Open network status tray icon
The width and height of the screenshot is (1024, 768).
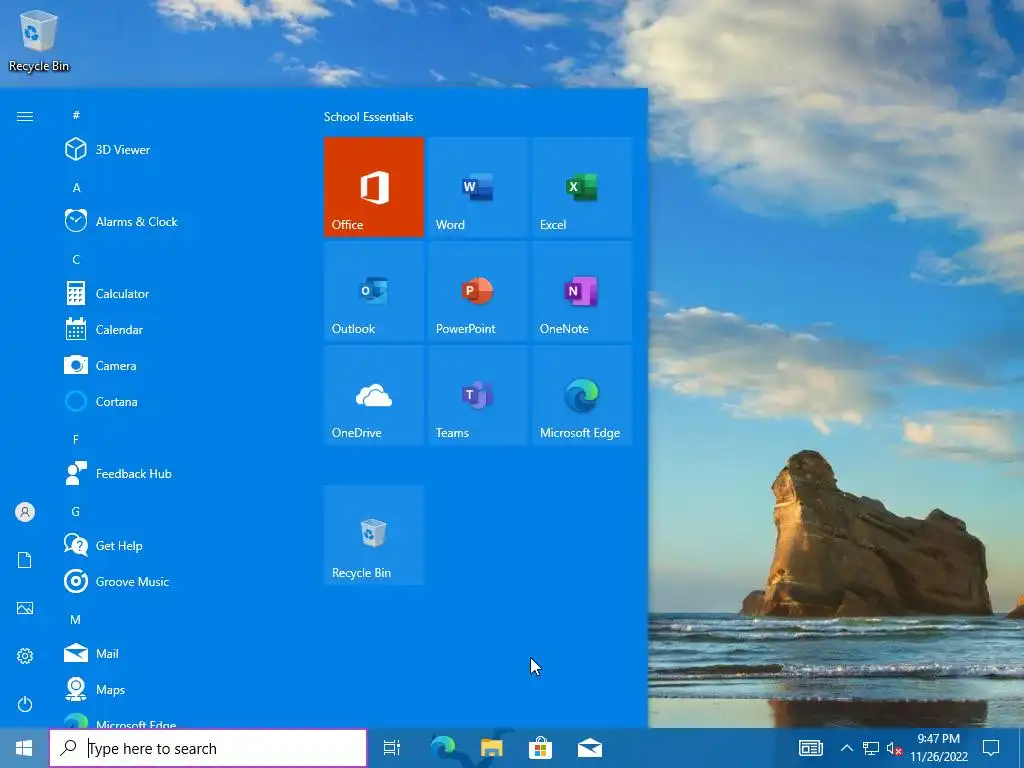871,748
